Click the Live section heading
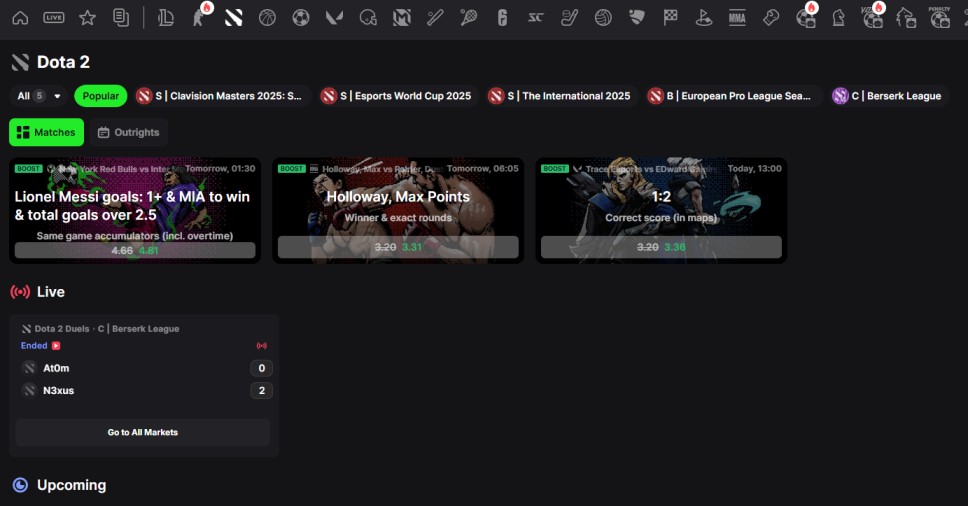Image resolution: width=968 pixels, height=506 pixels. point(51,292)
